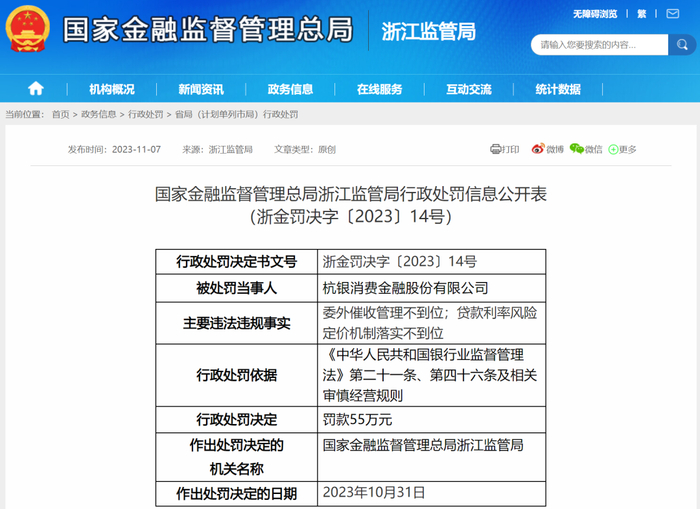Image resolution: width=700 pixels, height=509 pixels.
Task: Click the subtitle （浙金罚决字〔2023〕14号）
Action: coord(351,217)
